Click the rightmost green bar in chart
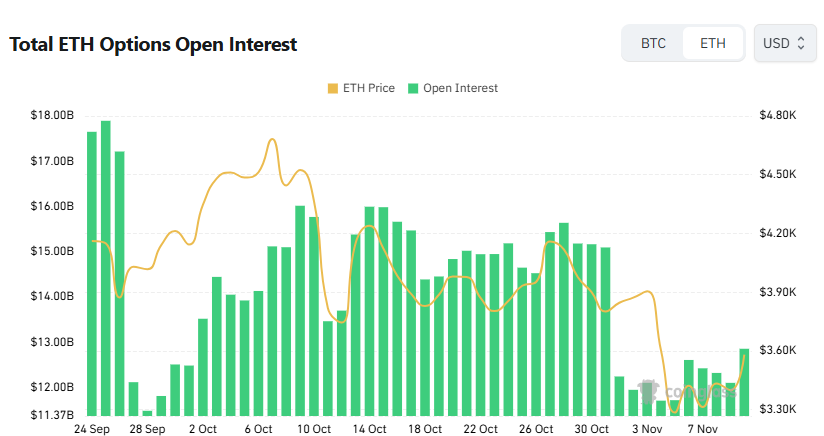824x436 pixels. click(x=744, y=381)
